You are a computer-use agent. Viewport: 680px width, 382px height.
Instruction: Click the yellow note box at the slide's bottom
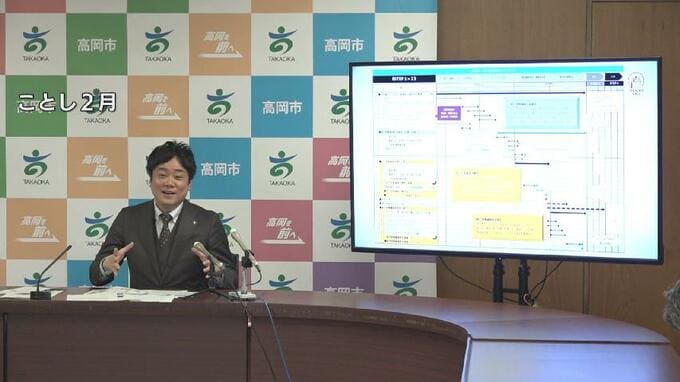tap(508, 227)
